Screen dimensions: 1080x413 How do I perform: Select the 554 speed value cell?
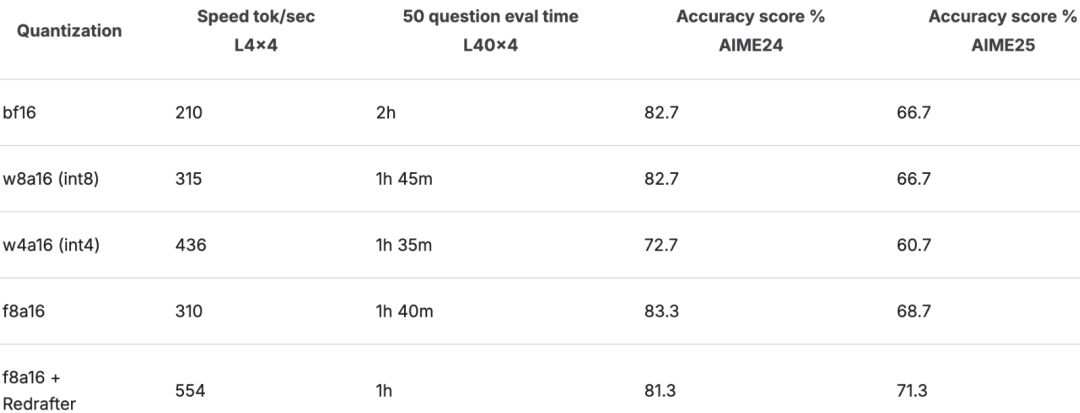click(x=190, y=391)
